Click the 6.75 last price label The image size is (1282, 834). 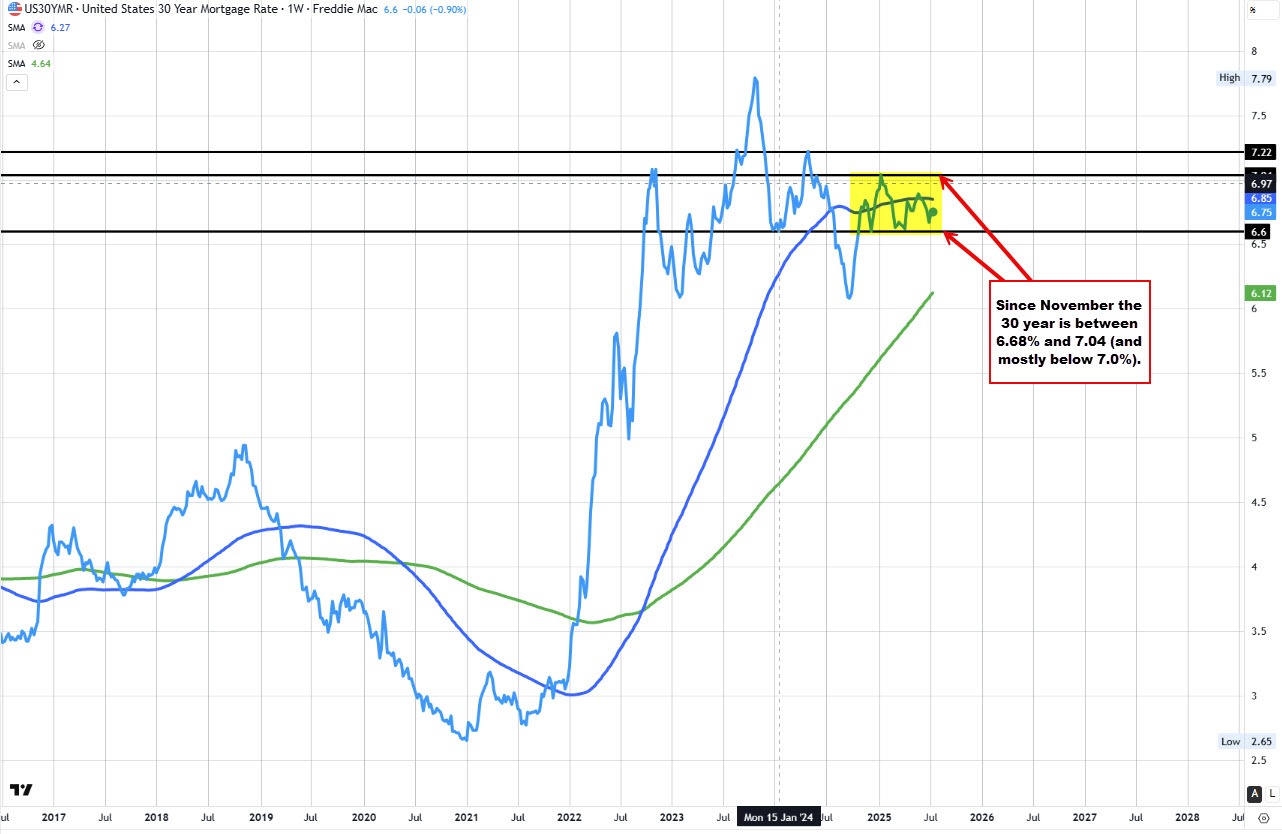1258,212
